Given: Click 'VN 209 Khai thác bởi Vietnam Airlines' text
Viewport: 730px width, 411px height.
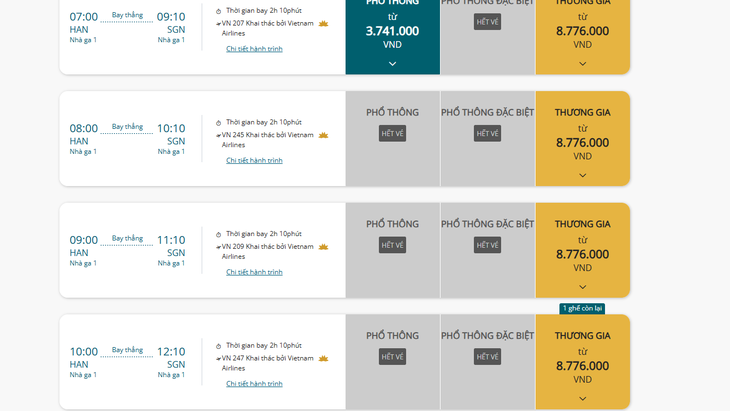Looking at the screenshot, I should coord(268,251).
